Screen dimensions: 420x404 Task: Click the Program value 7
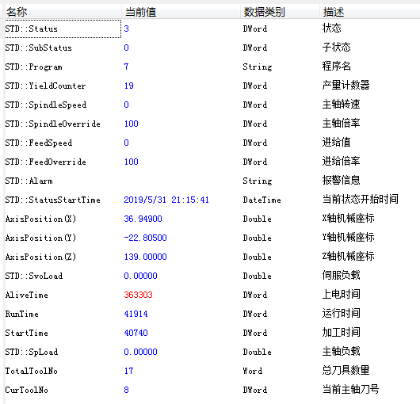click(x=126, y=67)
